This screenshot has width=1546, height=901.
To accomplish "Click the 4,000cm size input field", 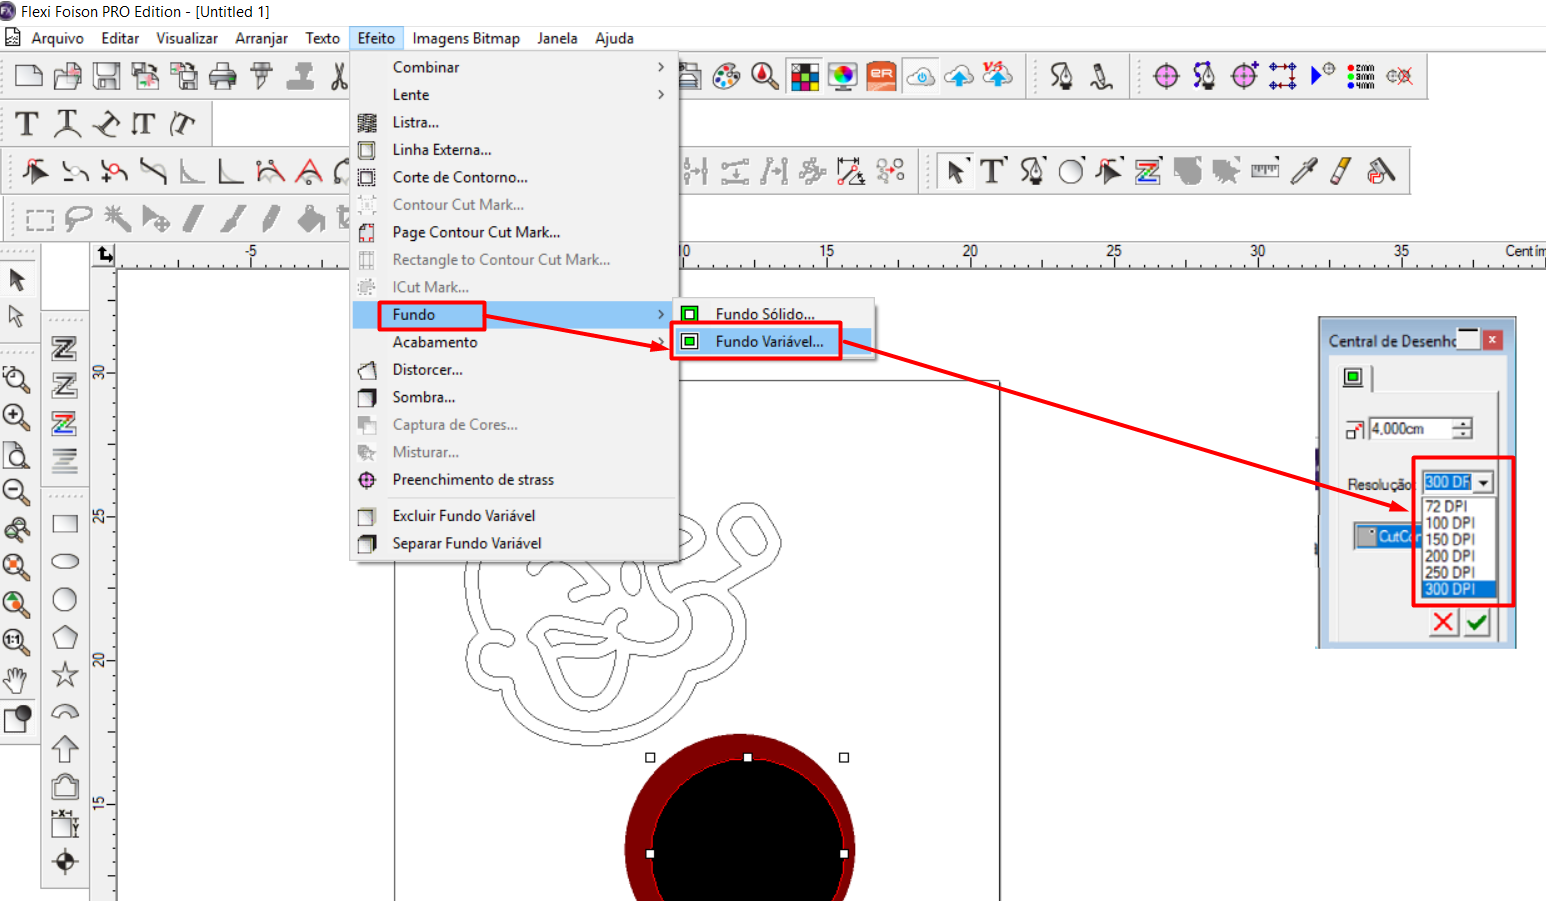I will point(1410,429).
